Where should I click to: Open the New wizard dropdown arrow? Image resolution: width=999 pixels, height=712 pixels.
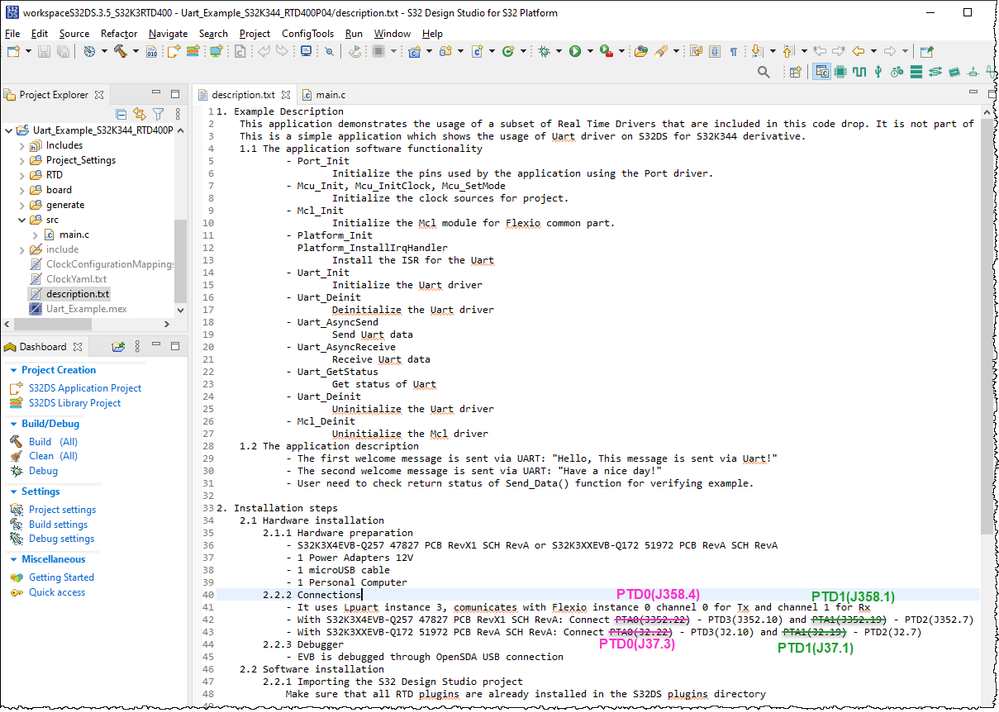[x=29, y=52]
